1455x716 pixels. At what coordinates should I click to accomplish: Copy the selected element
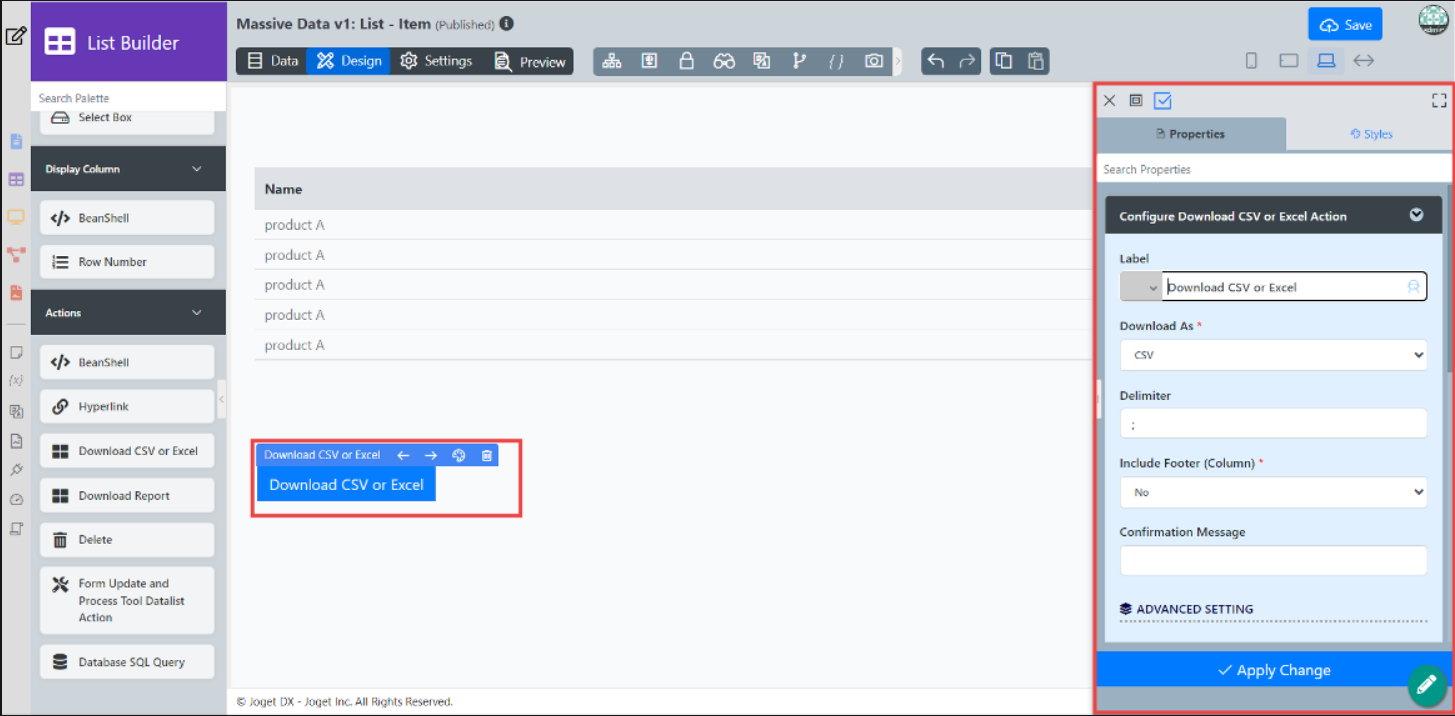coord(1004,61)
